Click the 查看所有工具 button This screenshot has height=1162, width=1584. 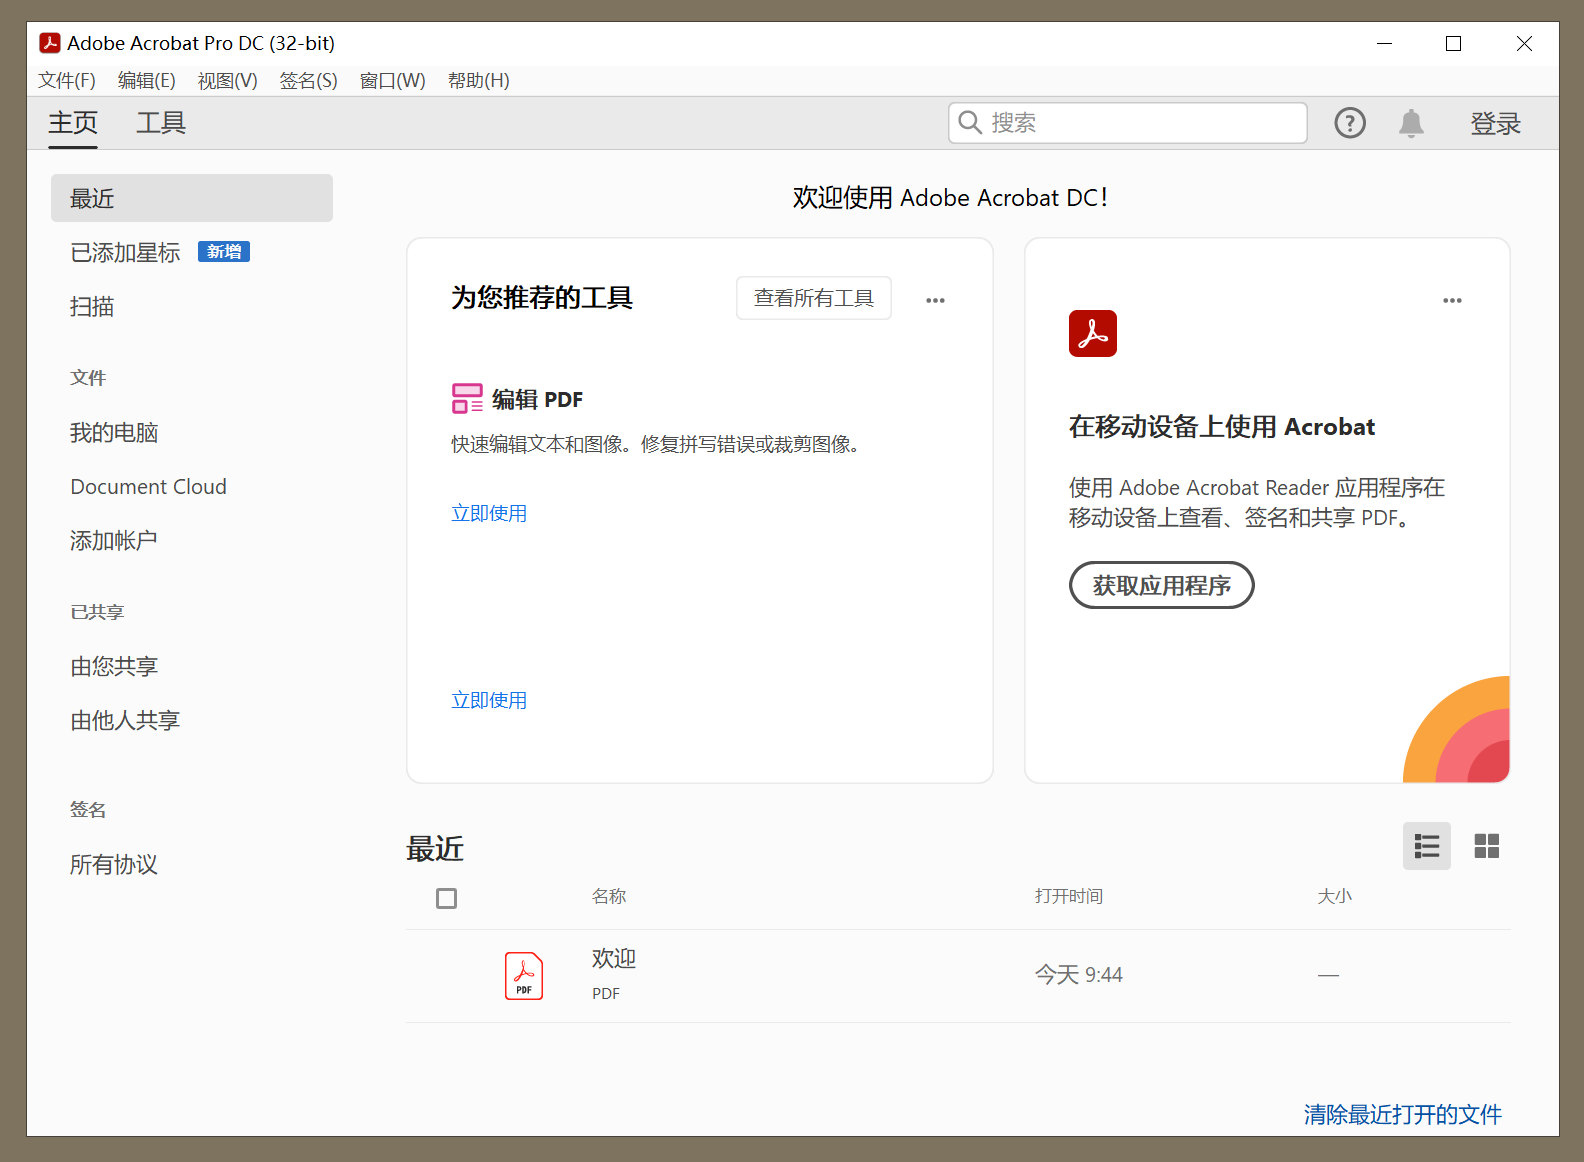click(x=813, y=298)
